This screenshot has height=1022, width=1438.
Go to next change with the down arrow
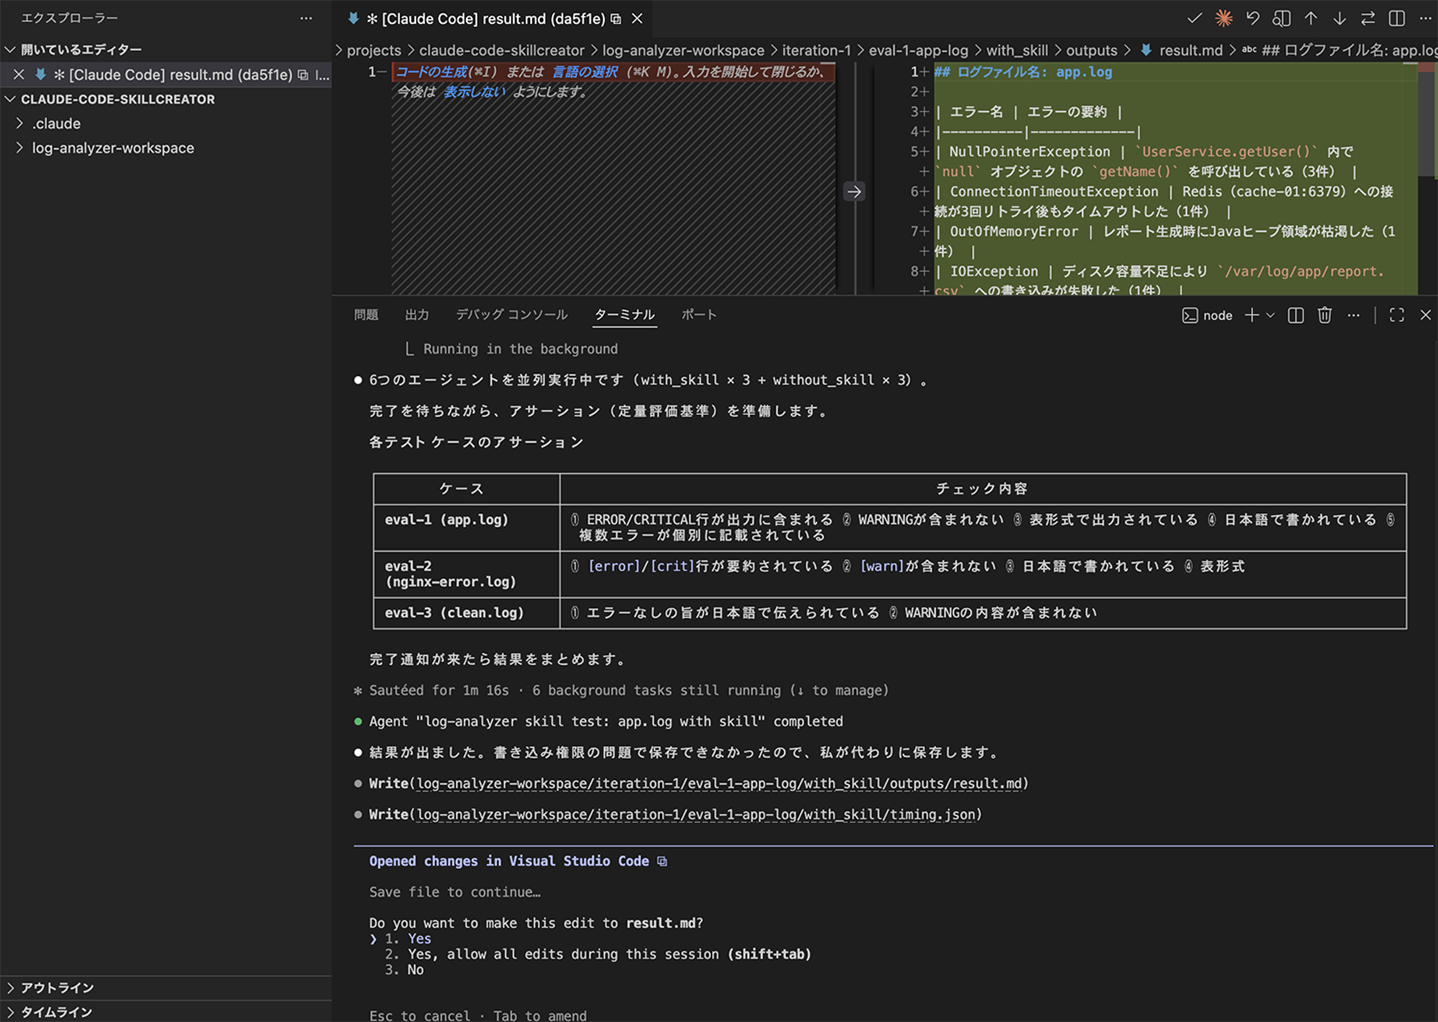tap(1339, 18)
